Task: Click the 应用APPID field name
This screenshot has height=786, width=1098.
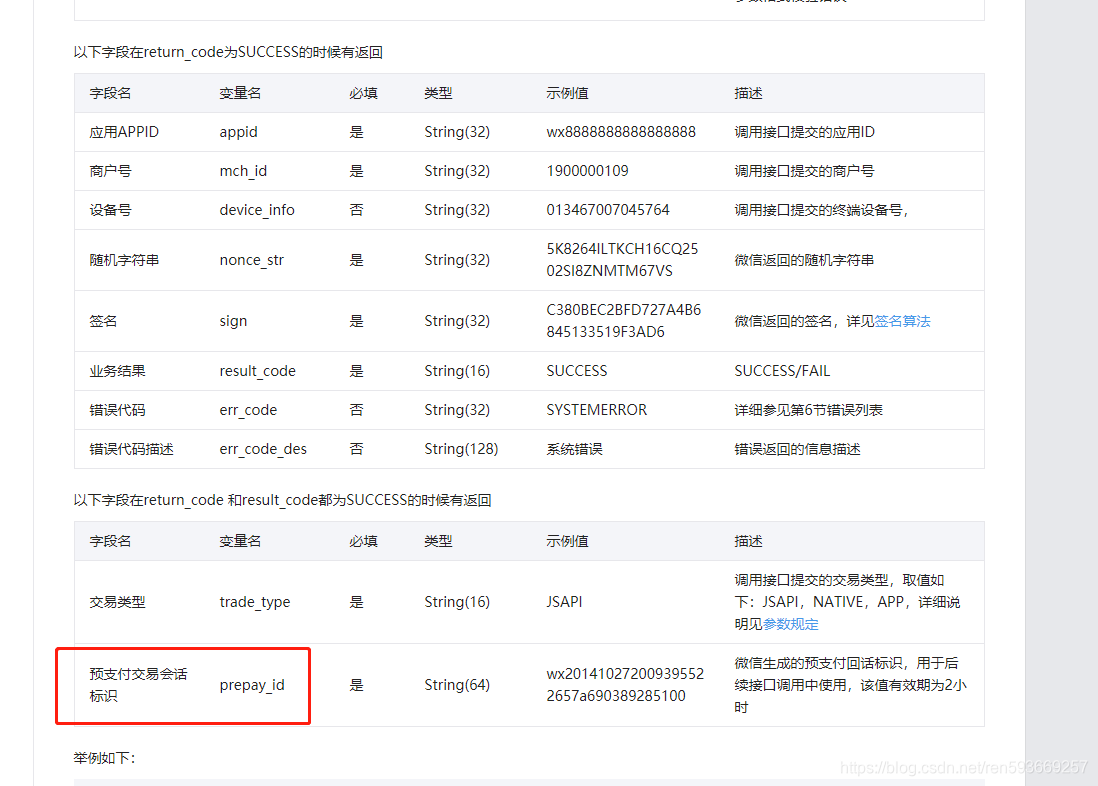Action: tap(124, 132)
